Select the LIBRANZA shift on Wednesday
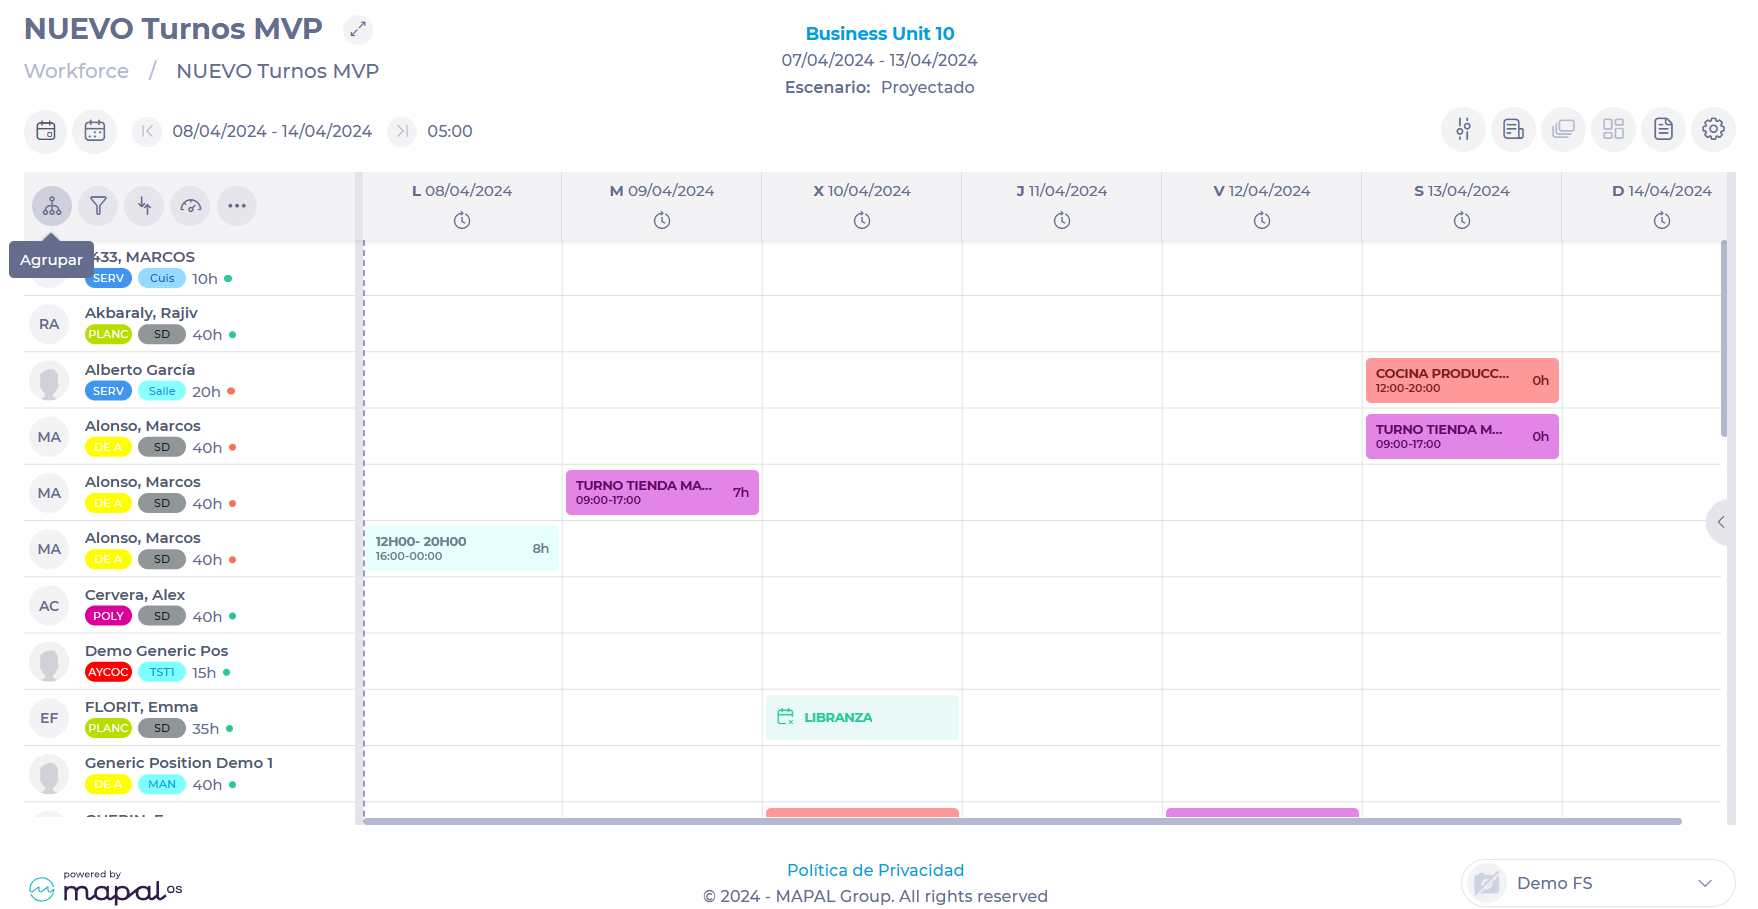 pos(862,717)
